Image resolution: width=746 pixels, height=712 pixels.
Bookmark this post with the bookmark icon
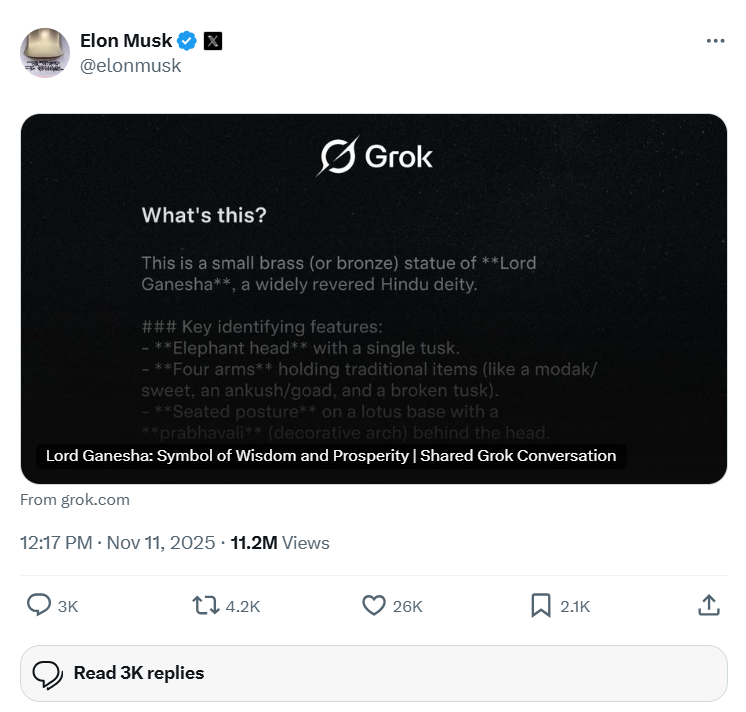[540, 605]
